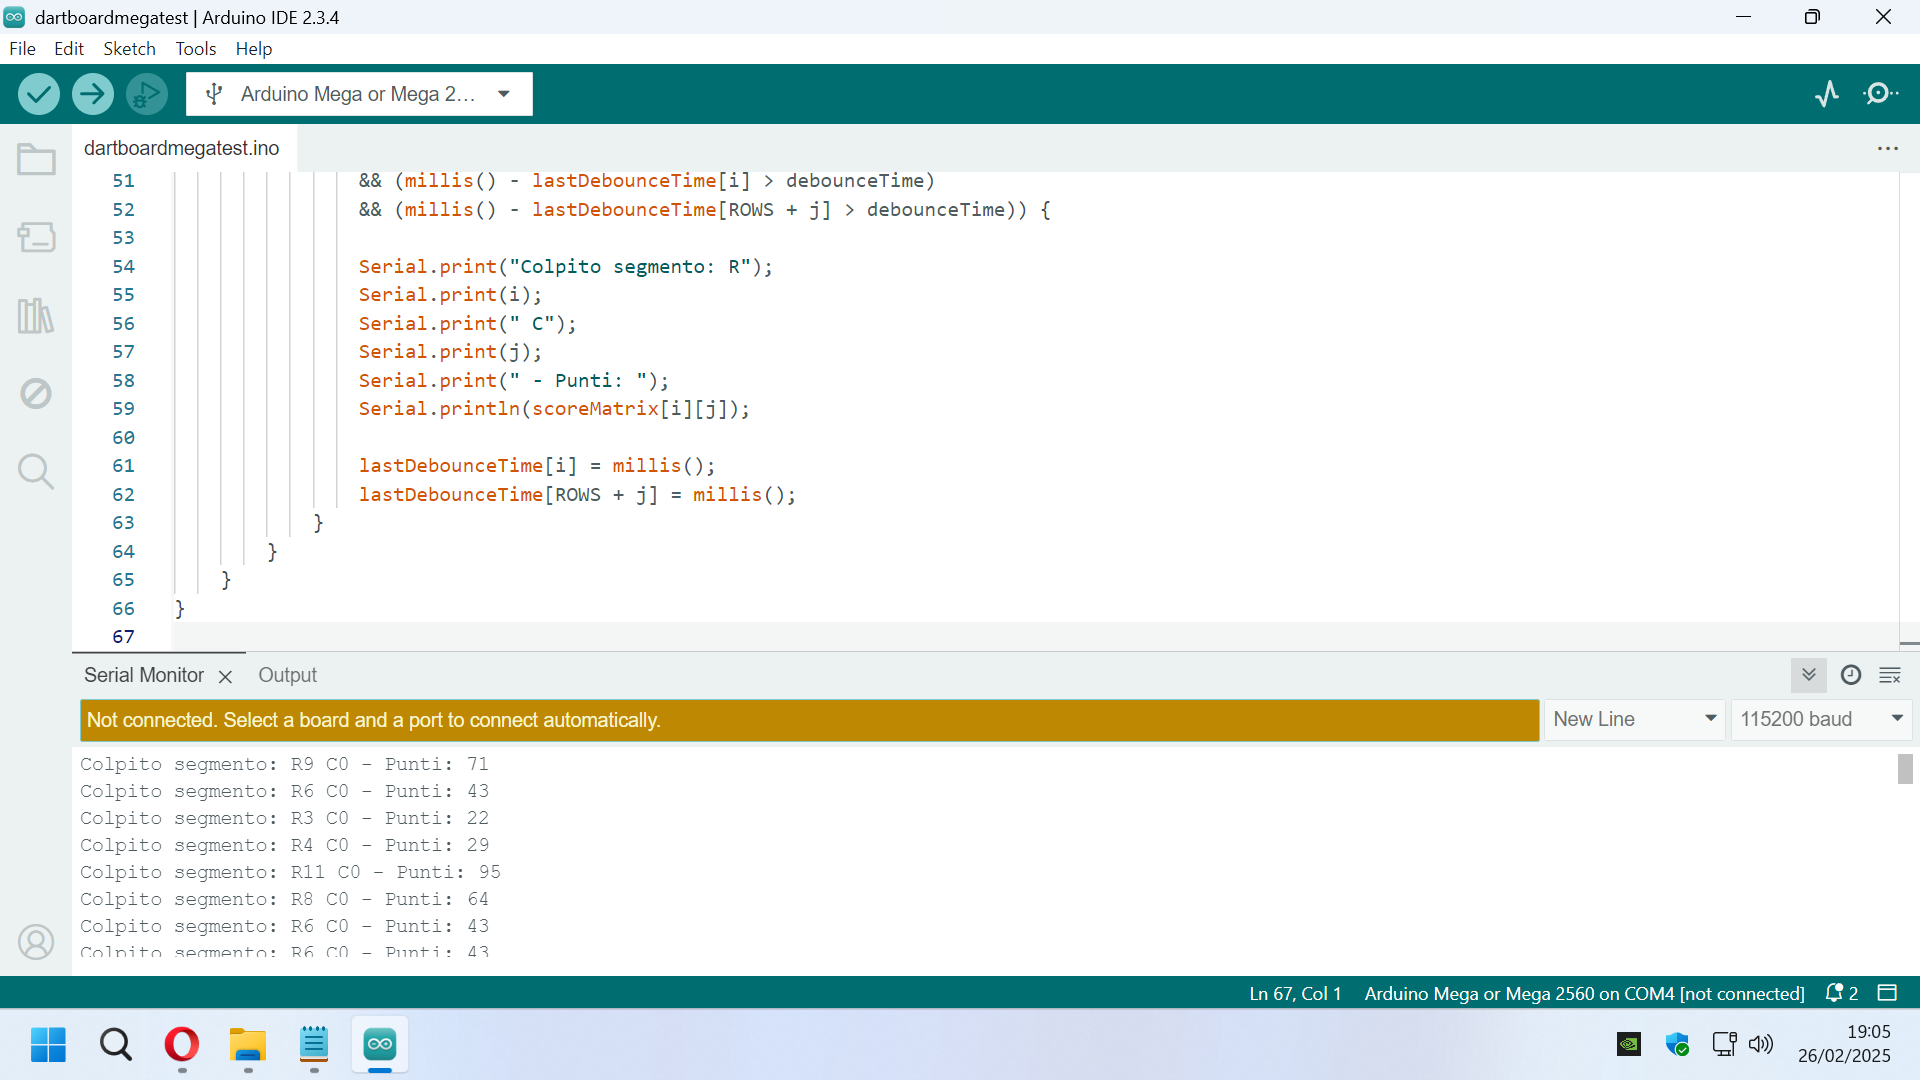Toggle autoscroll in Serial Monitor
This screenshot has width=1920, height=1080.
point(1808,675)
